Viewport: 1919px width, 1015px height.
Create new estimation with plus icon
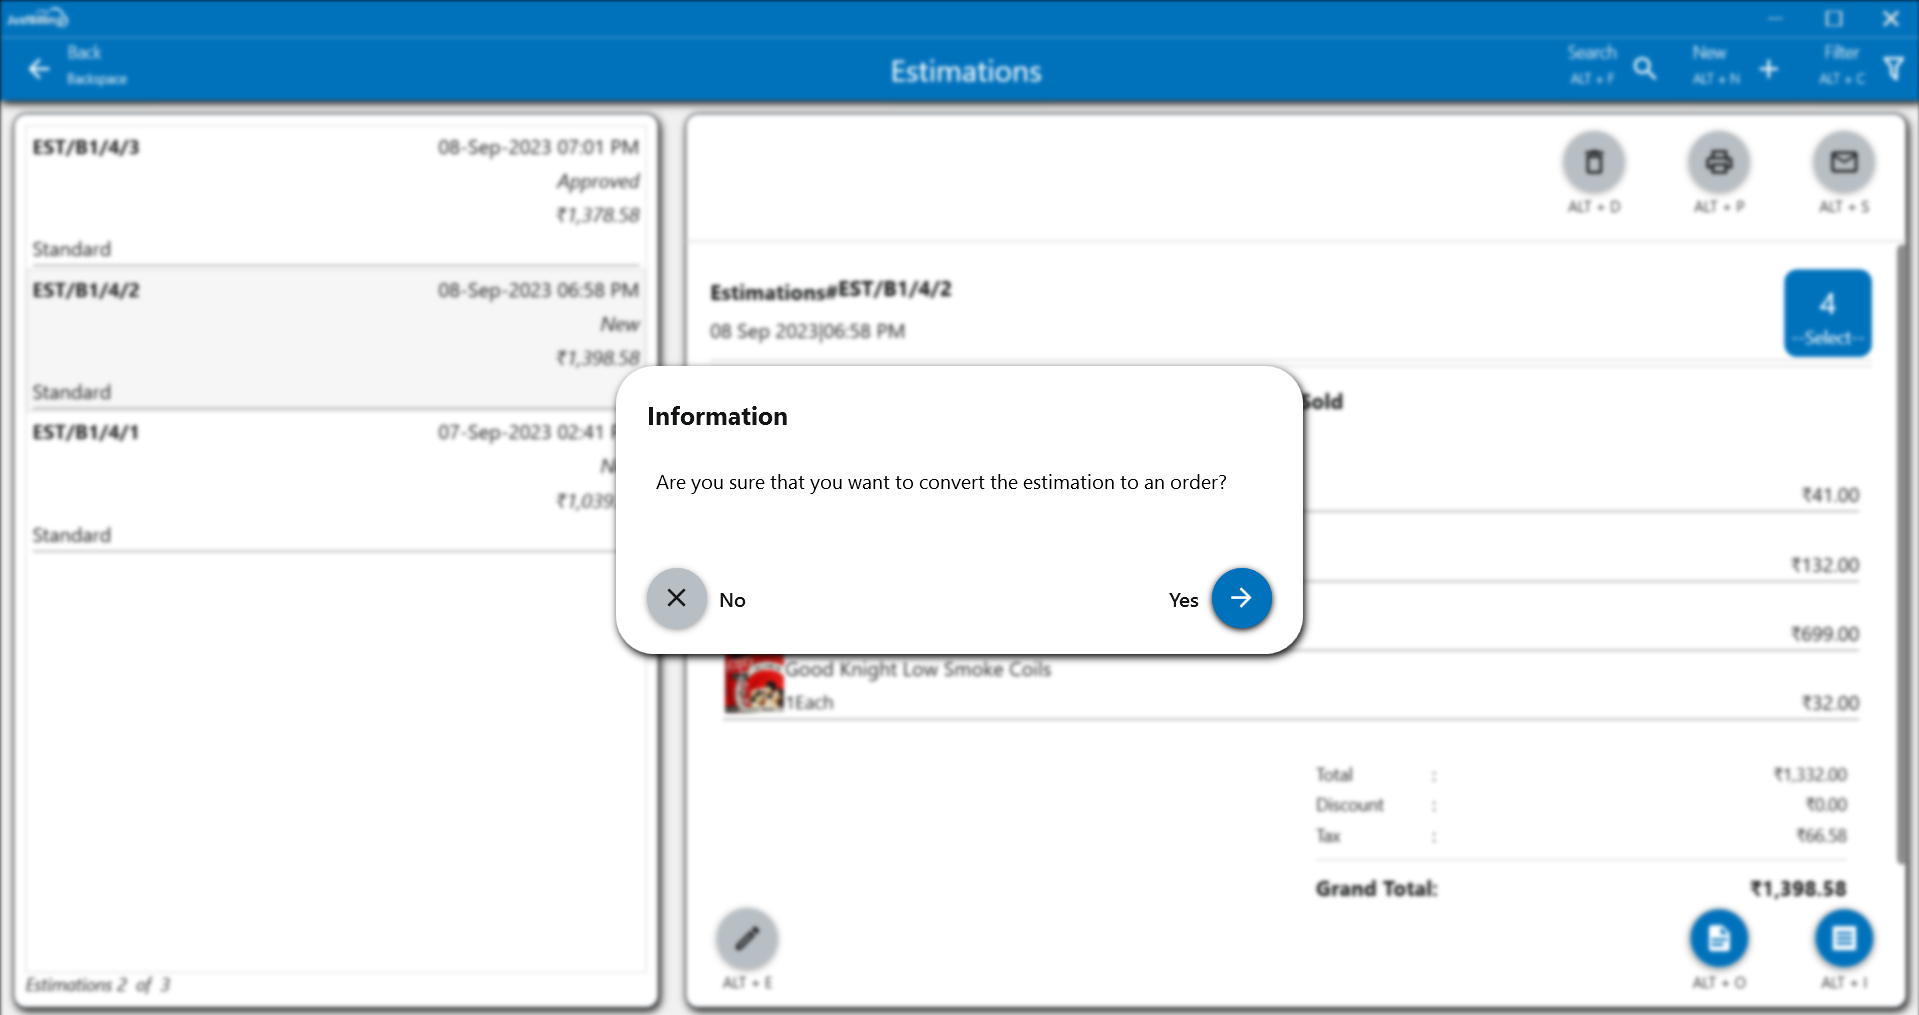click(1768, 69)
